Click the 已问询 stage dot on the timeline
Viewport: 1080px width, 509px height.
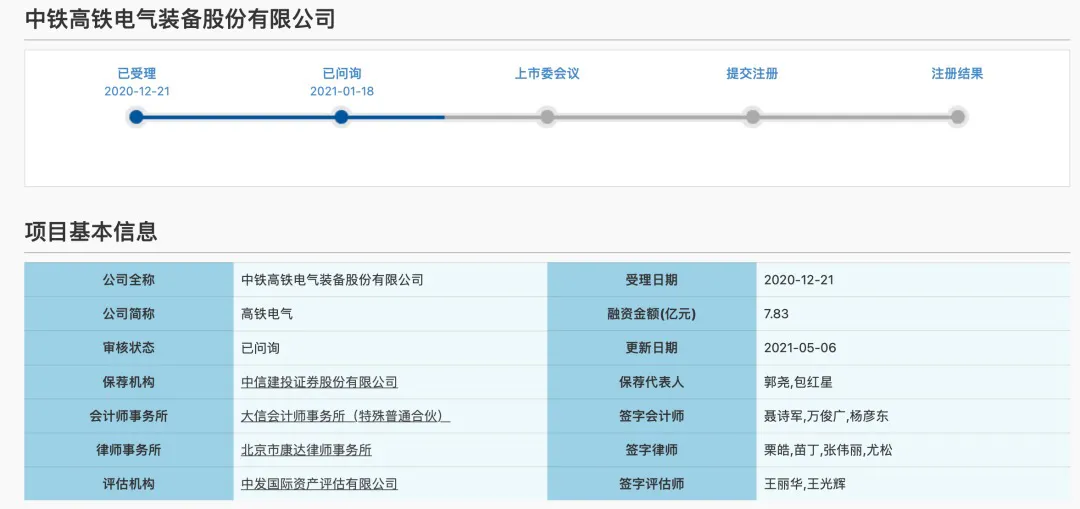point(341,117)
